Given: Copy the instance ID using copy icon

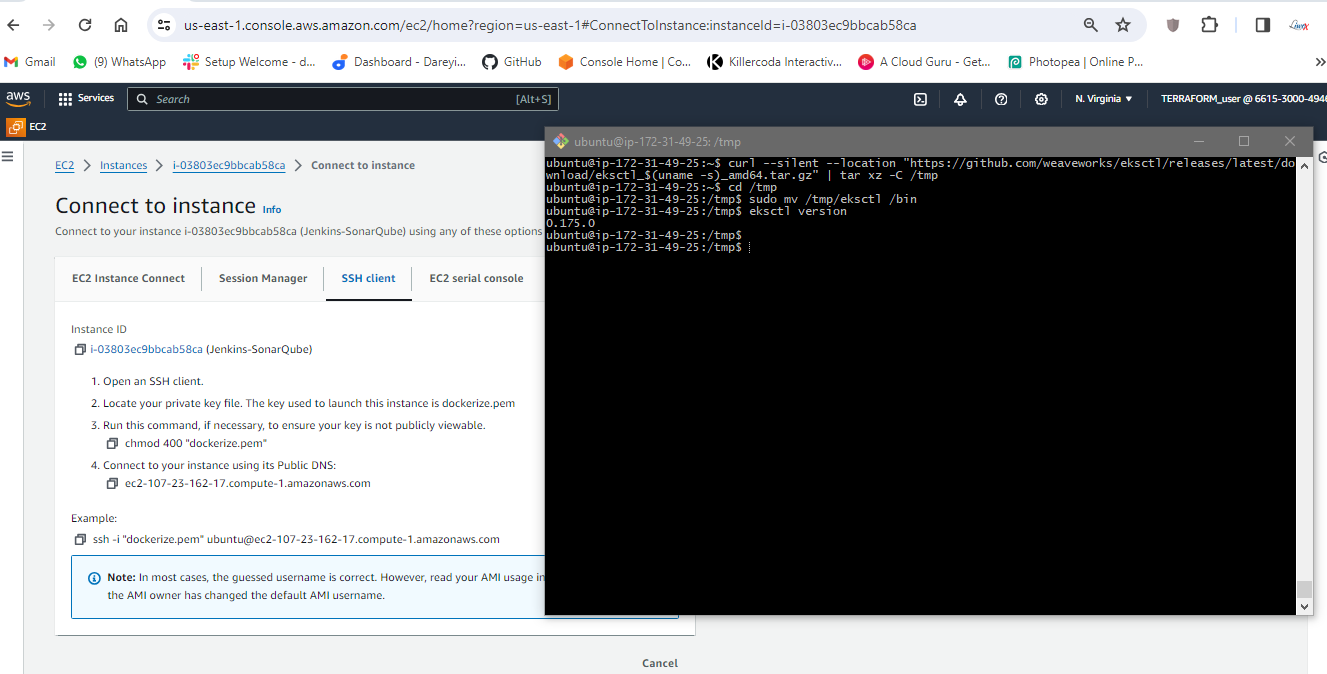Looking at the screenshot, I should 80,350.
